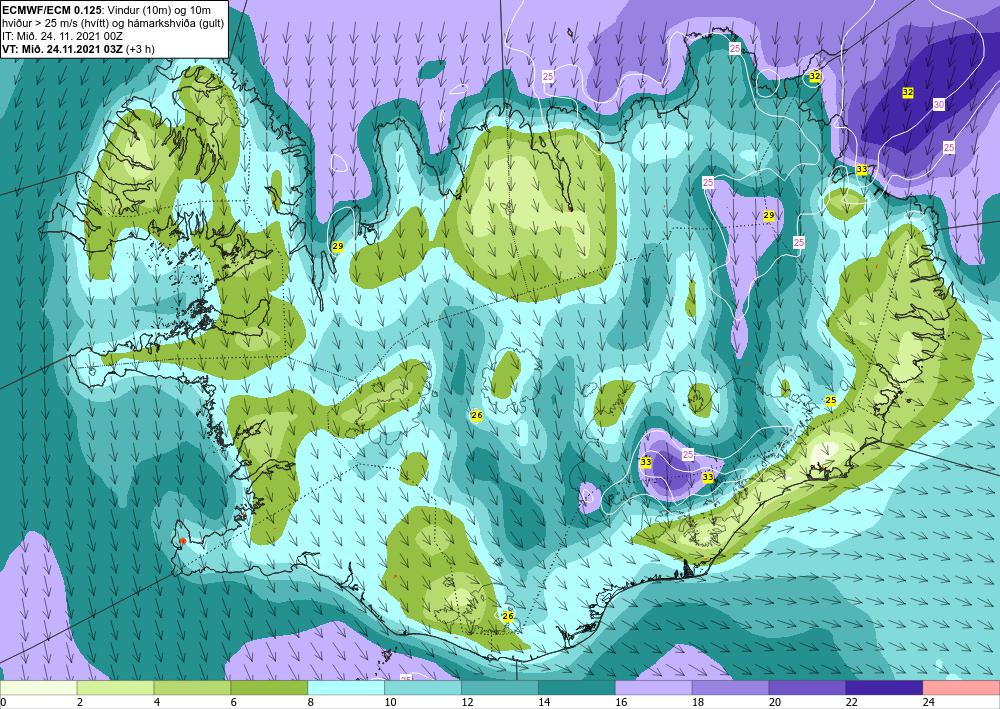The width and height of the screenshot is (1000, 709).
Task: Click the "24" legend scale label
Action: tap(929, 703)
